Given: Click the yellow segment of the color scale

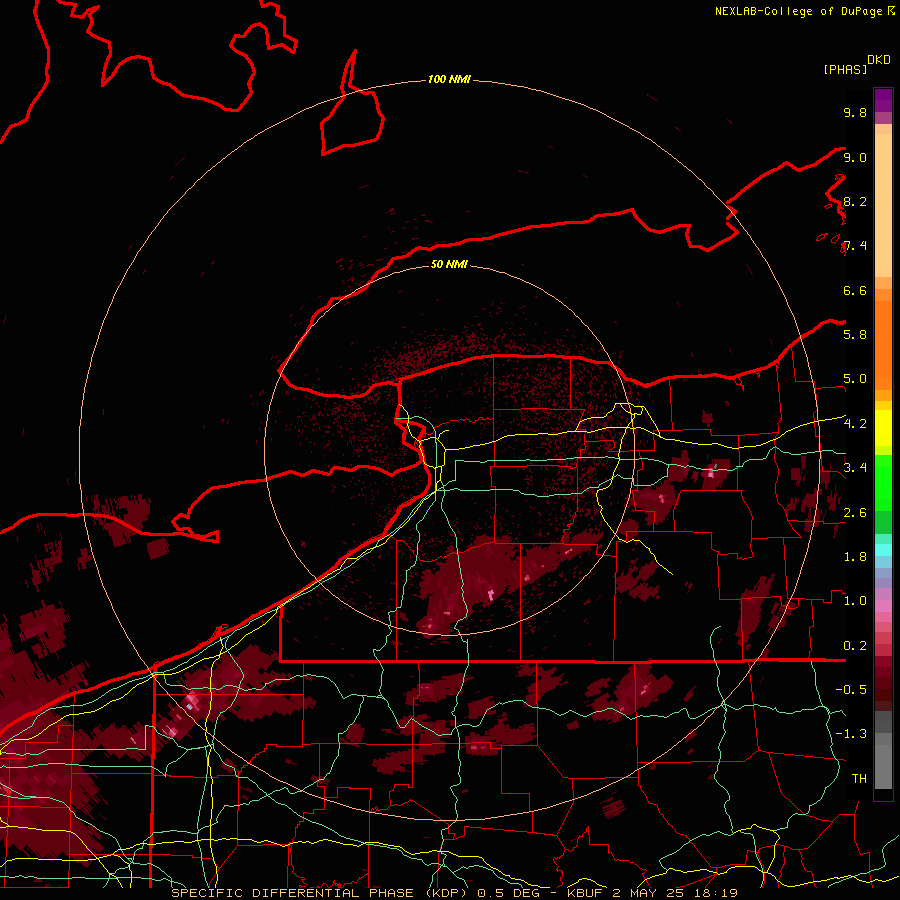Looking at the screenshot, I should tap(883, 428).
